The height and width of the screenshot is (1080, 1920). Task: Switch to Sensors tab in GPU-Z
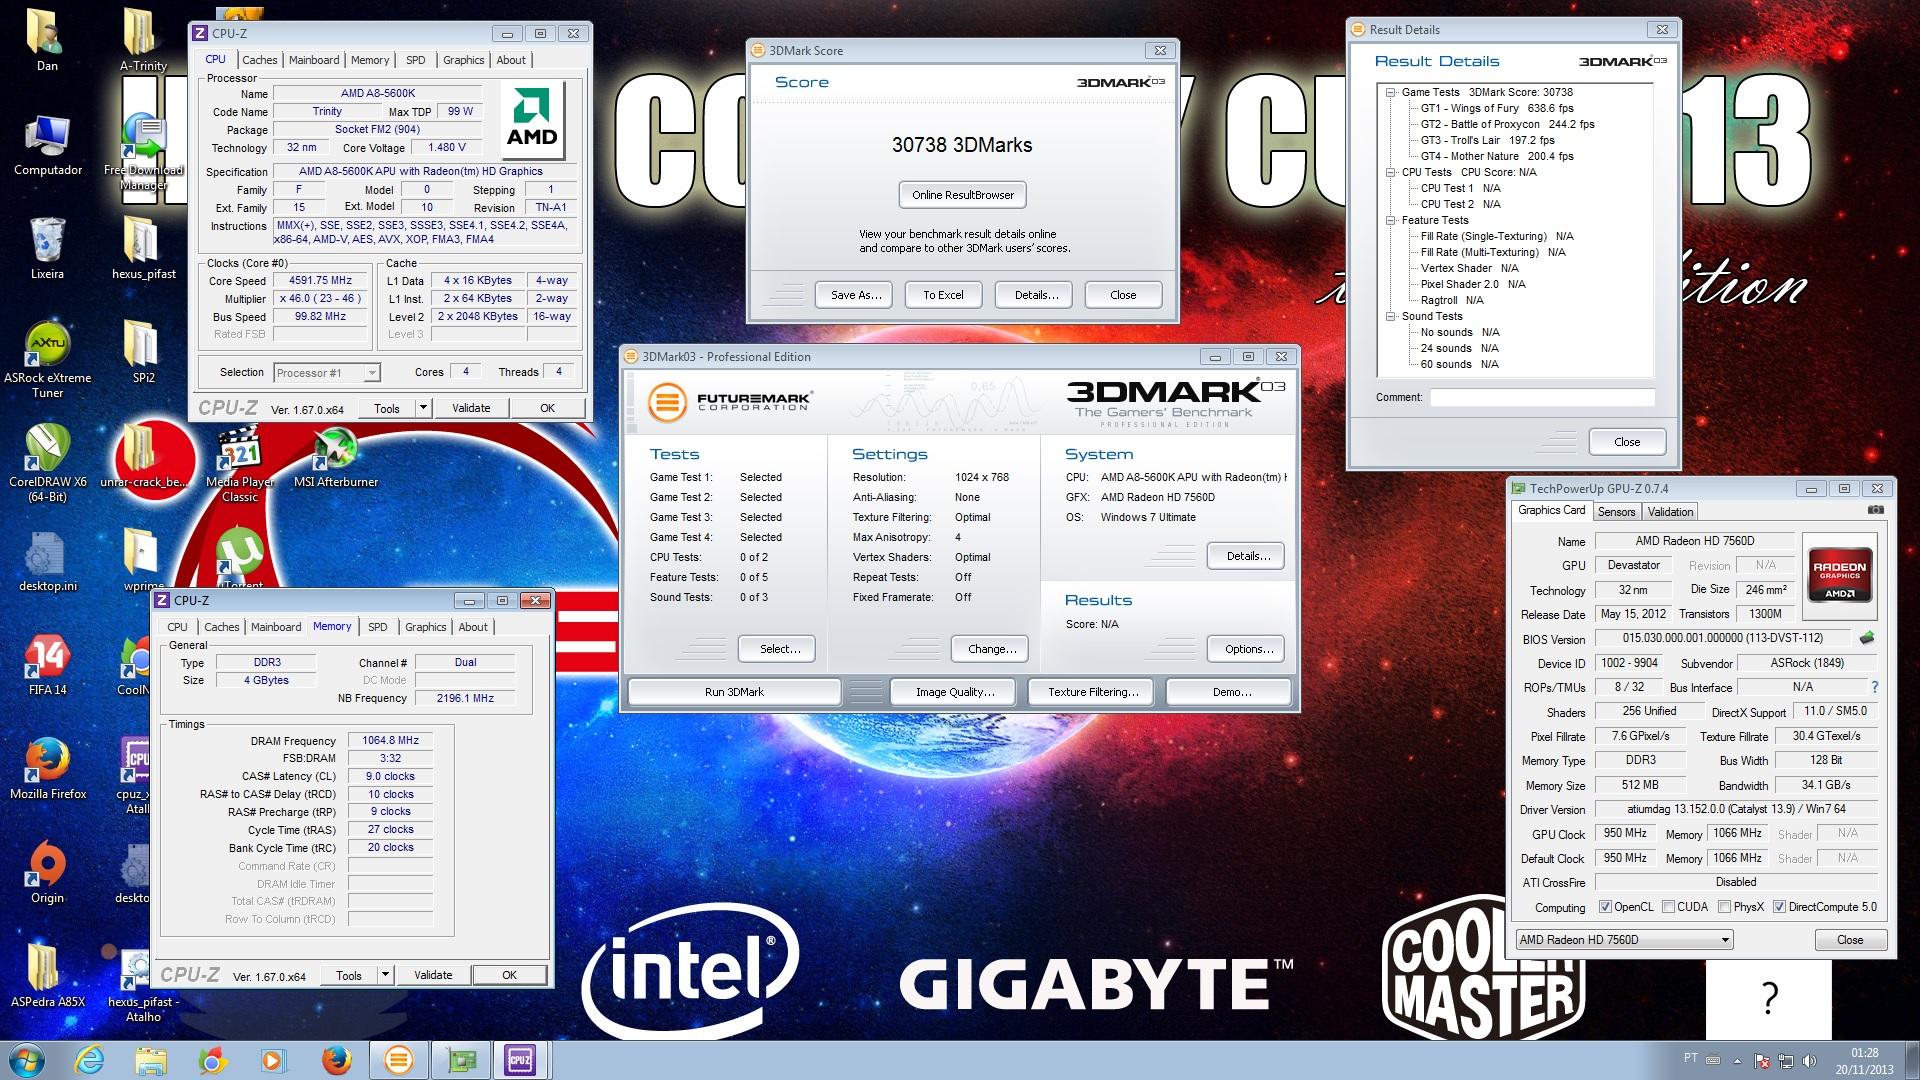1617,512
